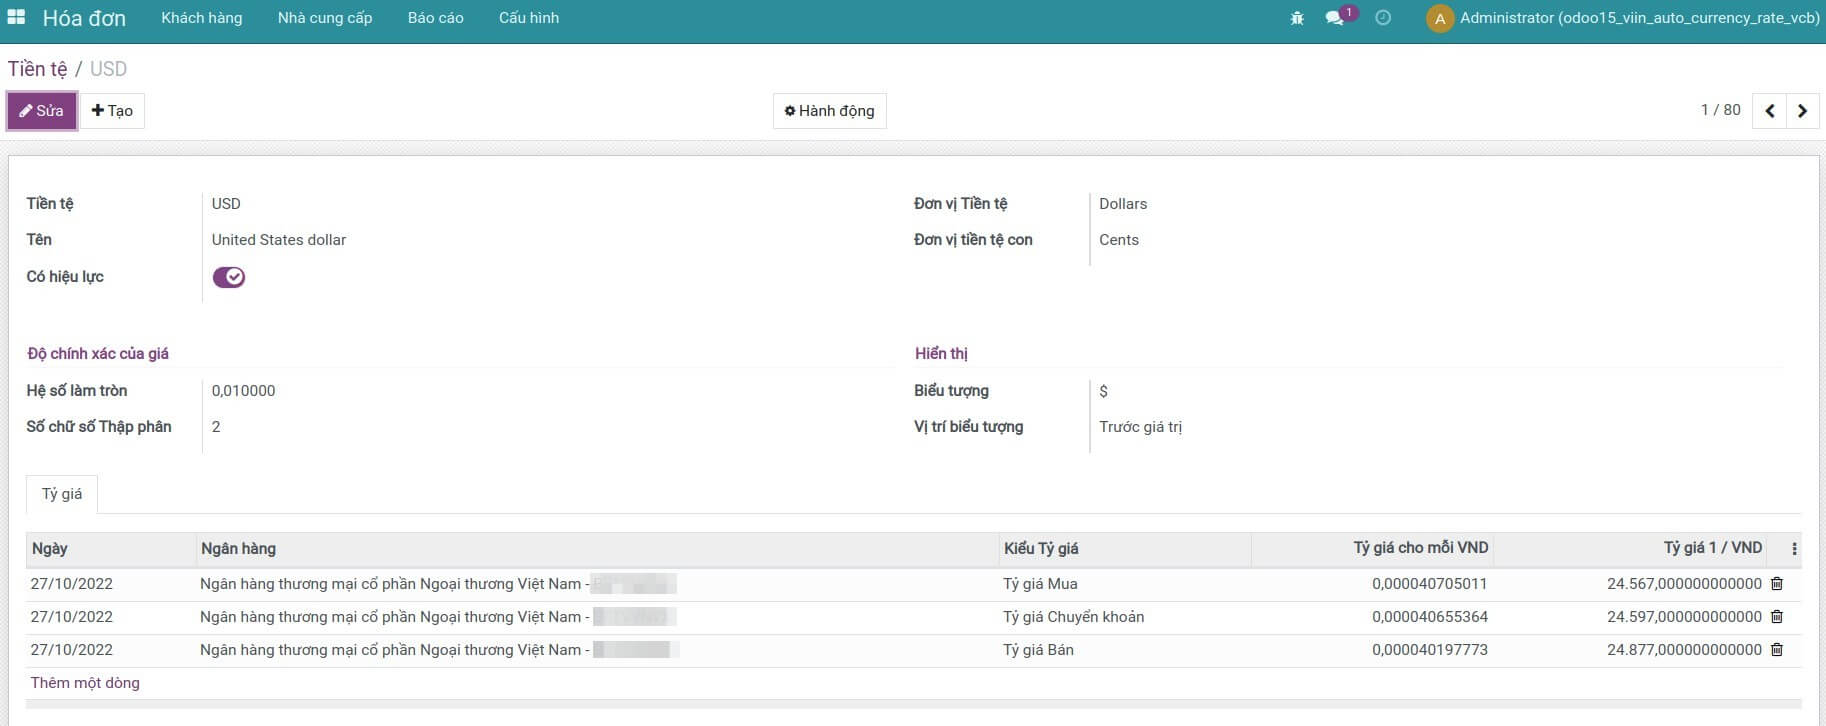This screenshot has height=726, width=1826.
Task: Open the Administrator user menu
Action: point(1622,18)
